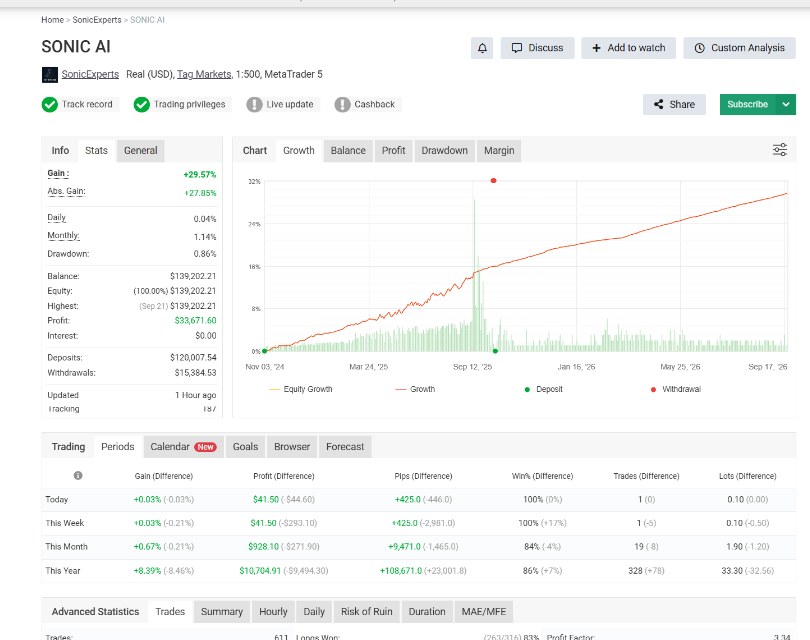
Task: Open the Browser tab
Action: pos(292,447)
